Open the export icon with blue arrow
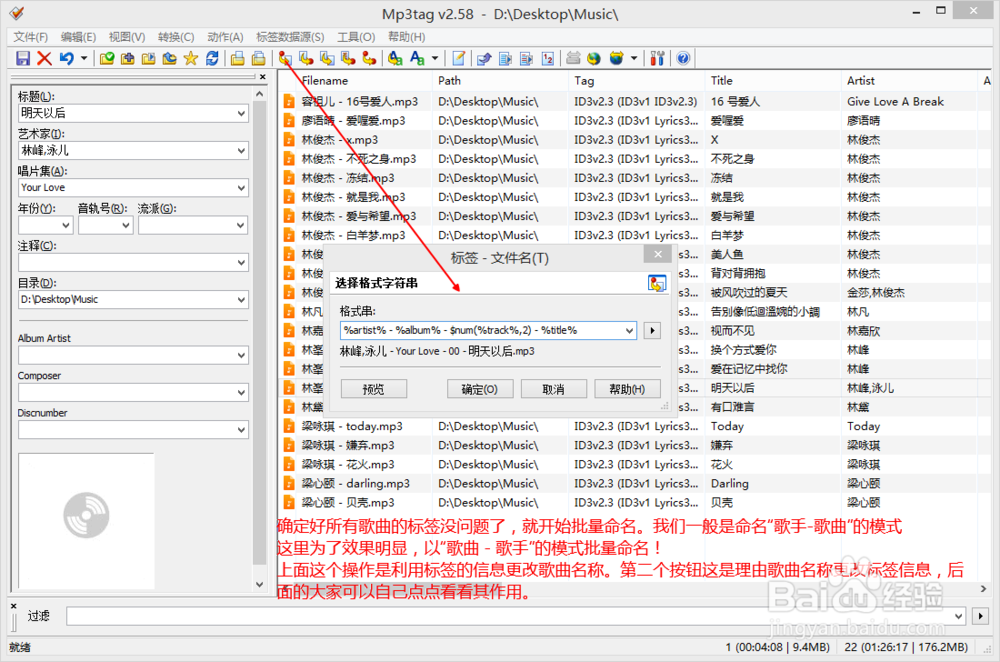This screenshot has width=1000, height=662. 485,59
